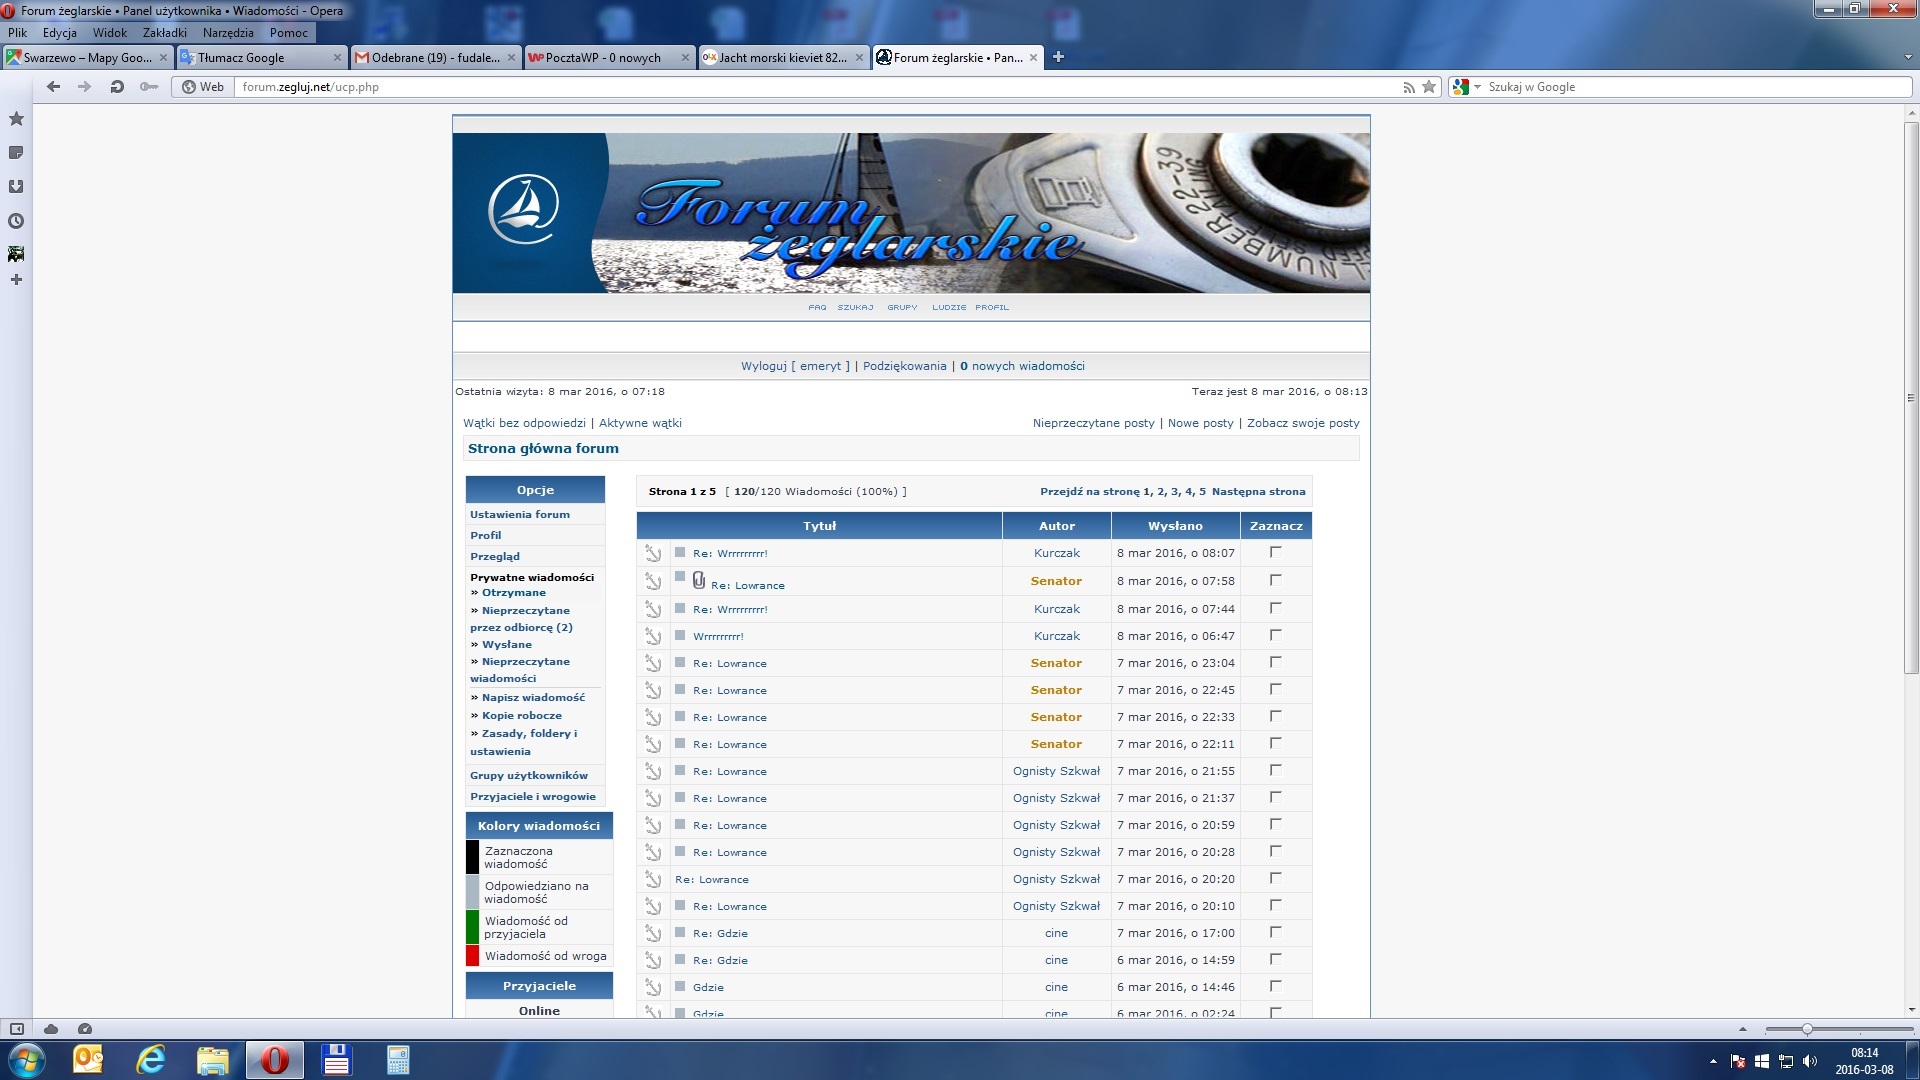Show hidden system tray icons arrow
1920x1080 pixels.
coord(1713,1061)
